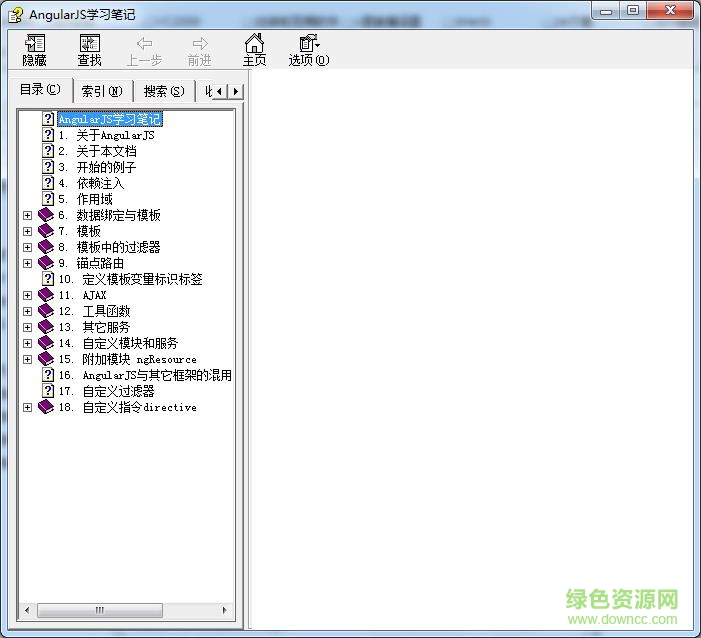Click book icon of 14. 自定义模块和服务
Viewport: 701px width, 638px height.
pos(46,343)
